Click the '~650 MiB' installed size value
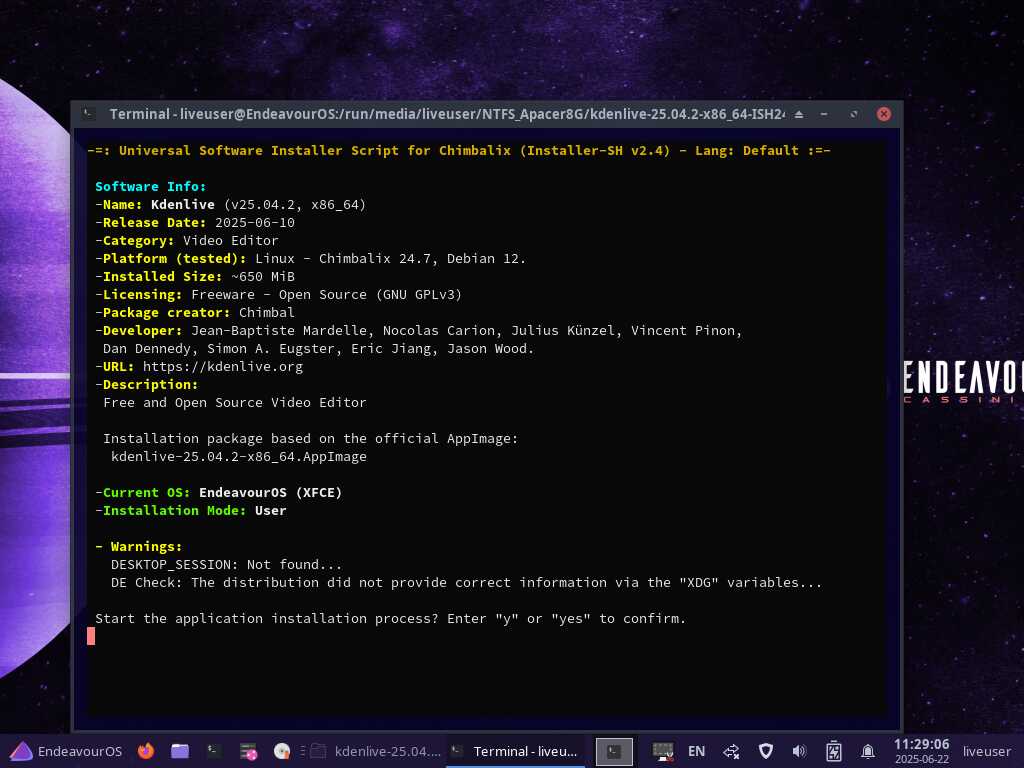Screen dimensions: 1024x768 tap(263, 276)
